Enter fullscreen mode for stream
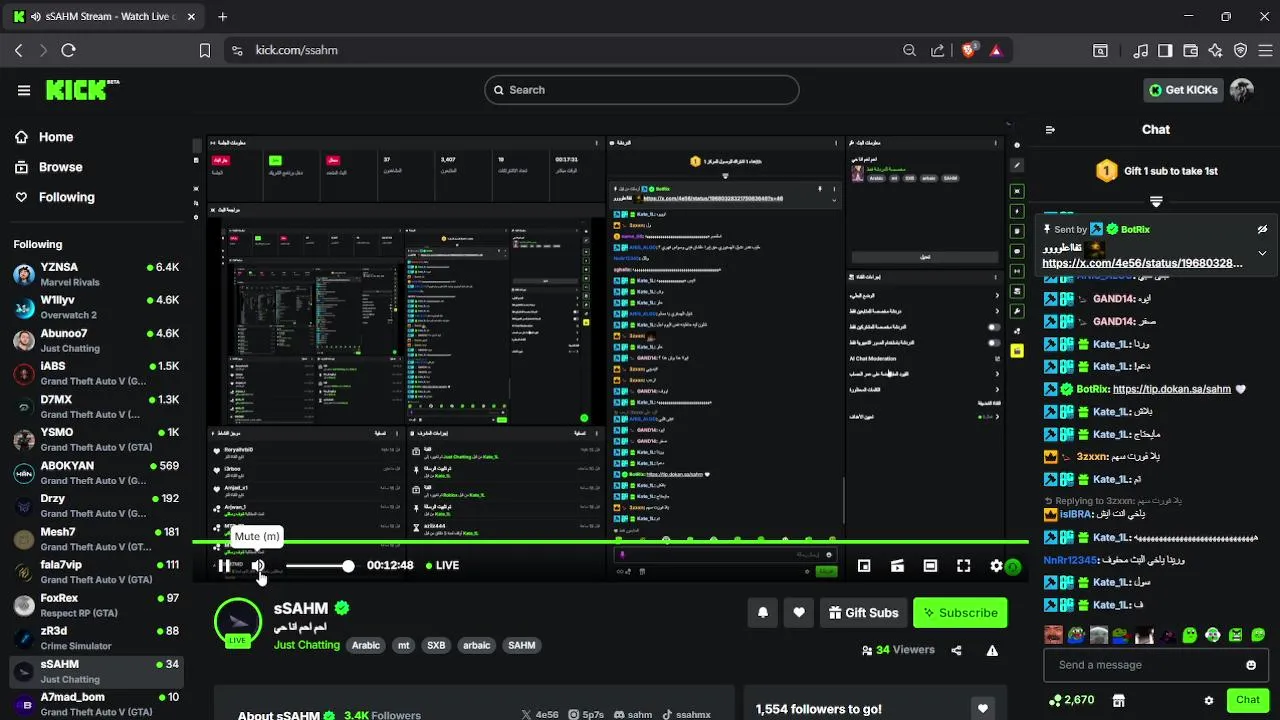The image size is (1280, 720). tap(963, 566)
